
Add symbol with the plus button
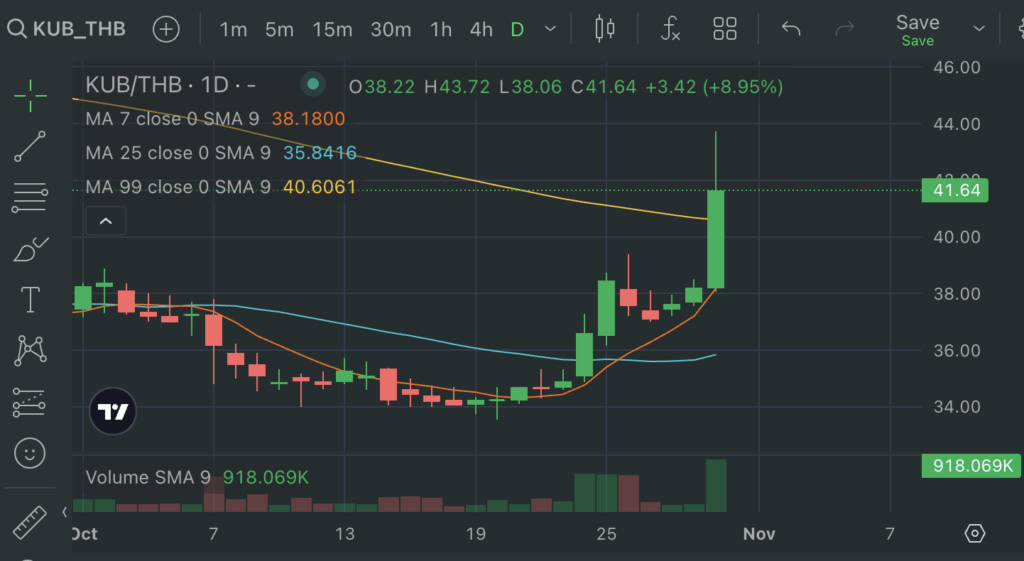166,29
